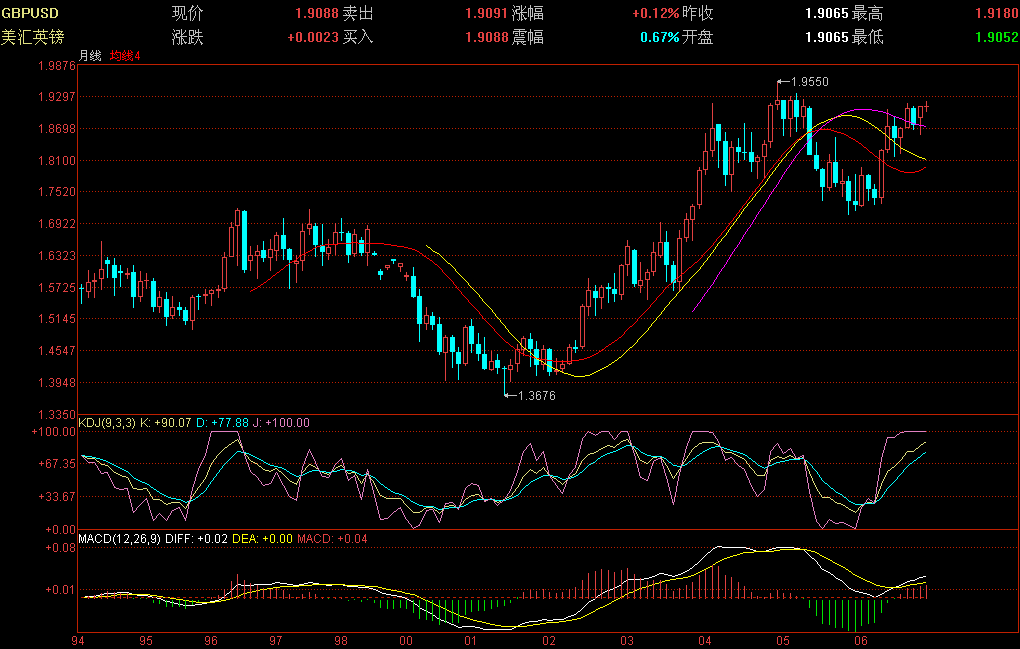Click the 1.9550 high price annotation

[x=809, y=82]
